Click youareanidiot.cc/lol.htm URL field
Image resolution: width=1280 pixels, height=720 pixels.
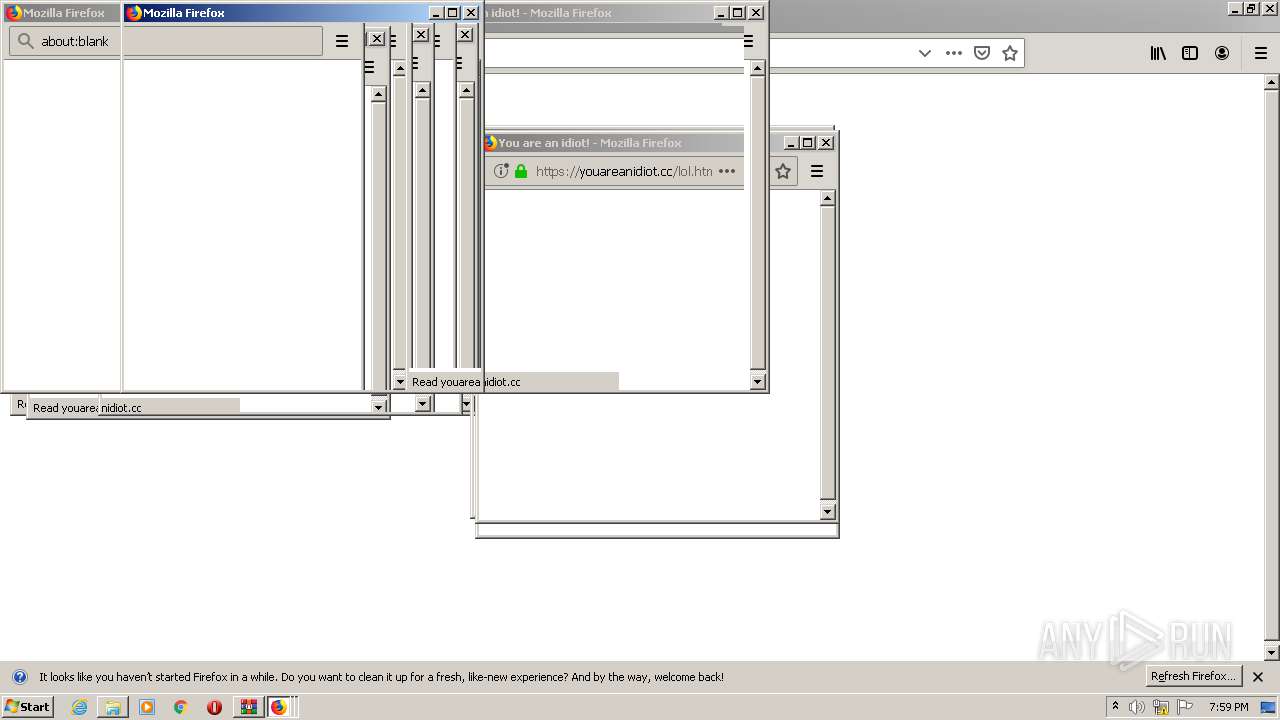pos(624,171)
